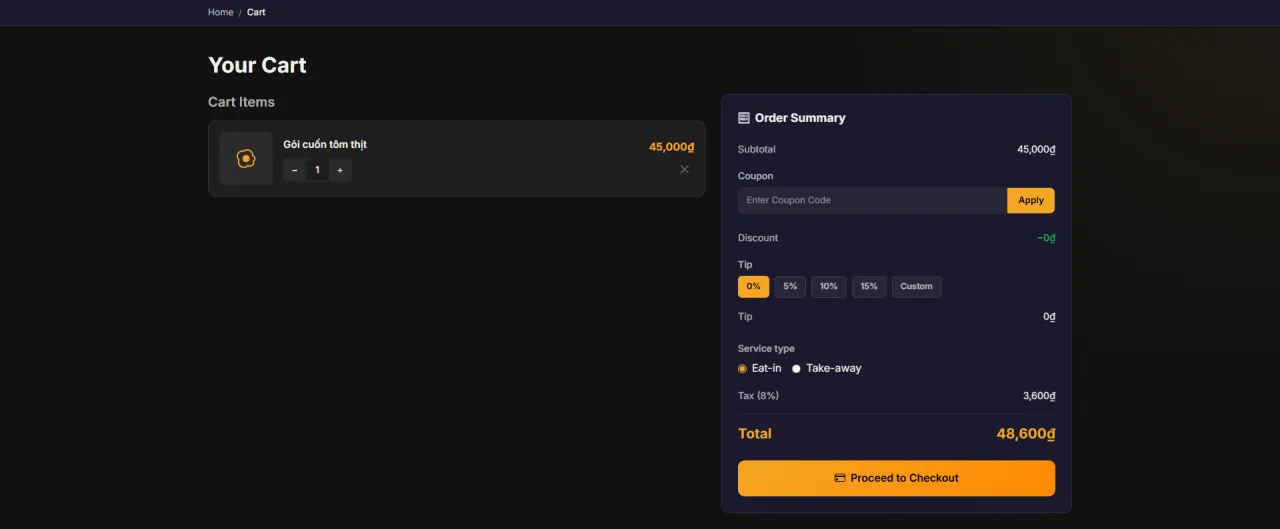This screenshot has width=1280, height=529.
Task: Click the total amount 48,600₫
Action: tap(1026, 434)
